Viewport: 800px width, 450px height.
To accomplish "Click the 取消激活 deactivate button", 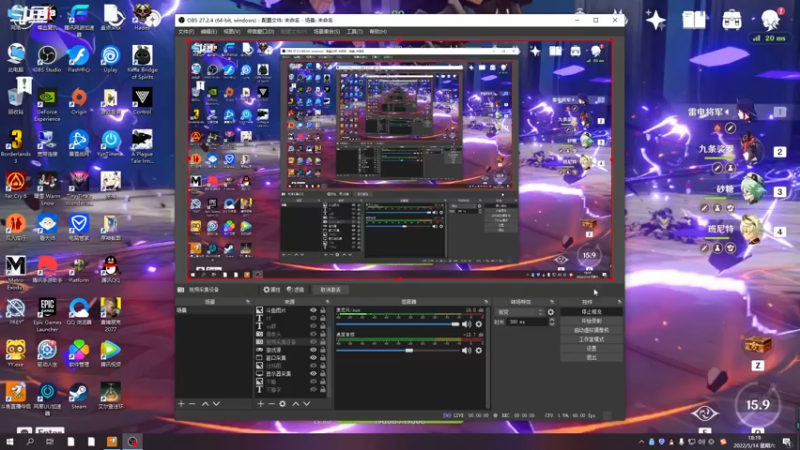I will tap(330, 290).
